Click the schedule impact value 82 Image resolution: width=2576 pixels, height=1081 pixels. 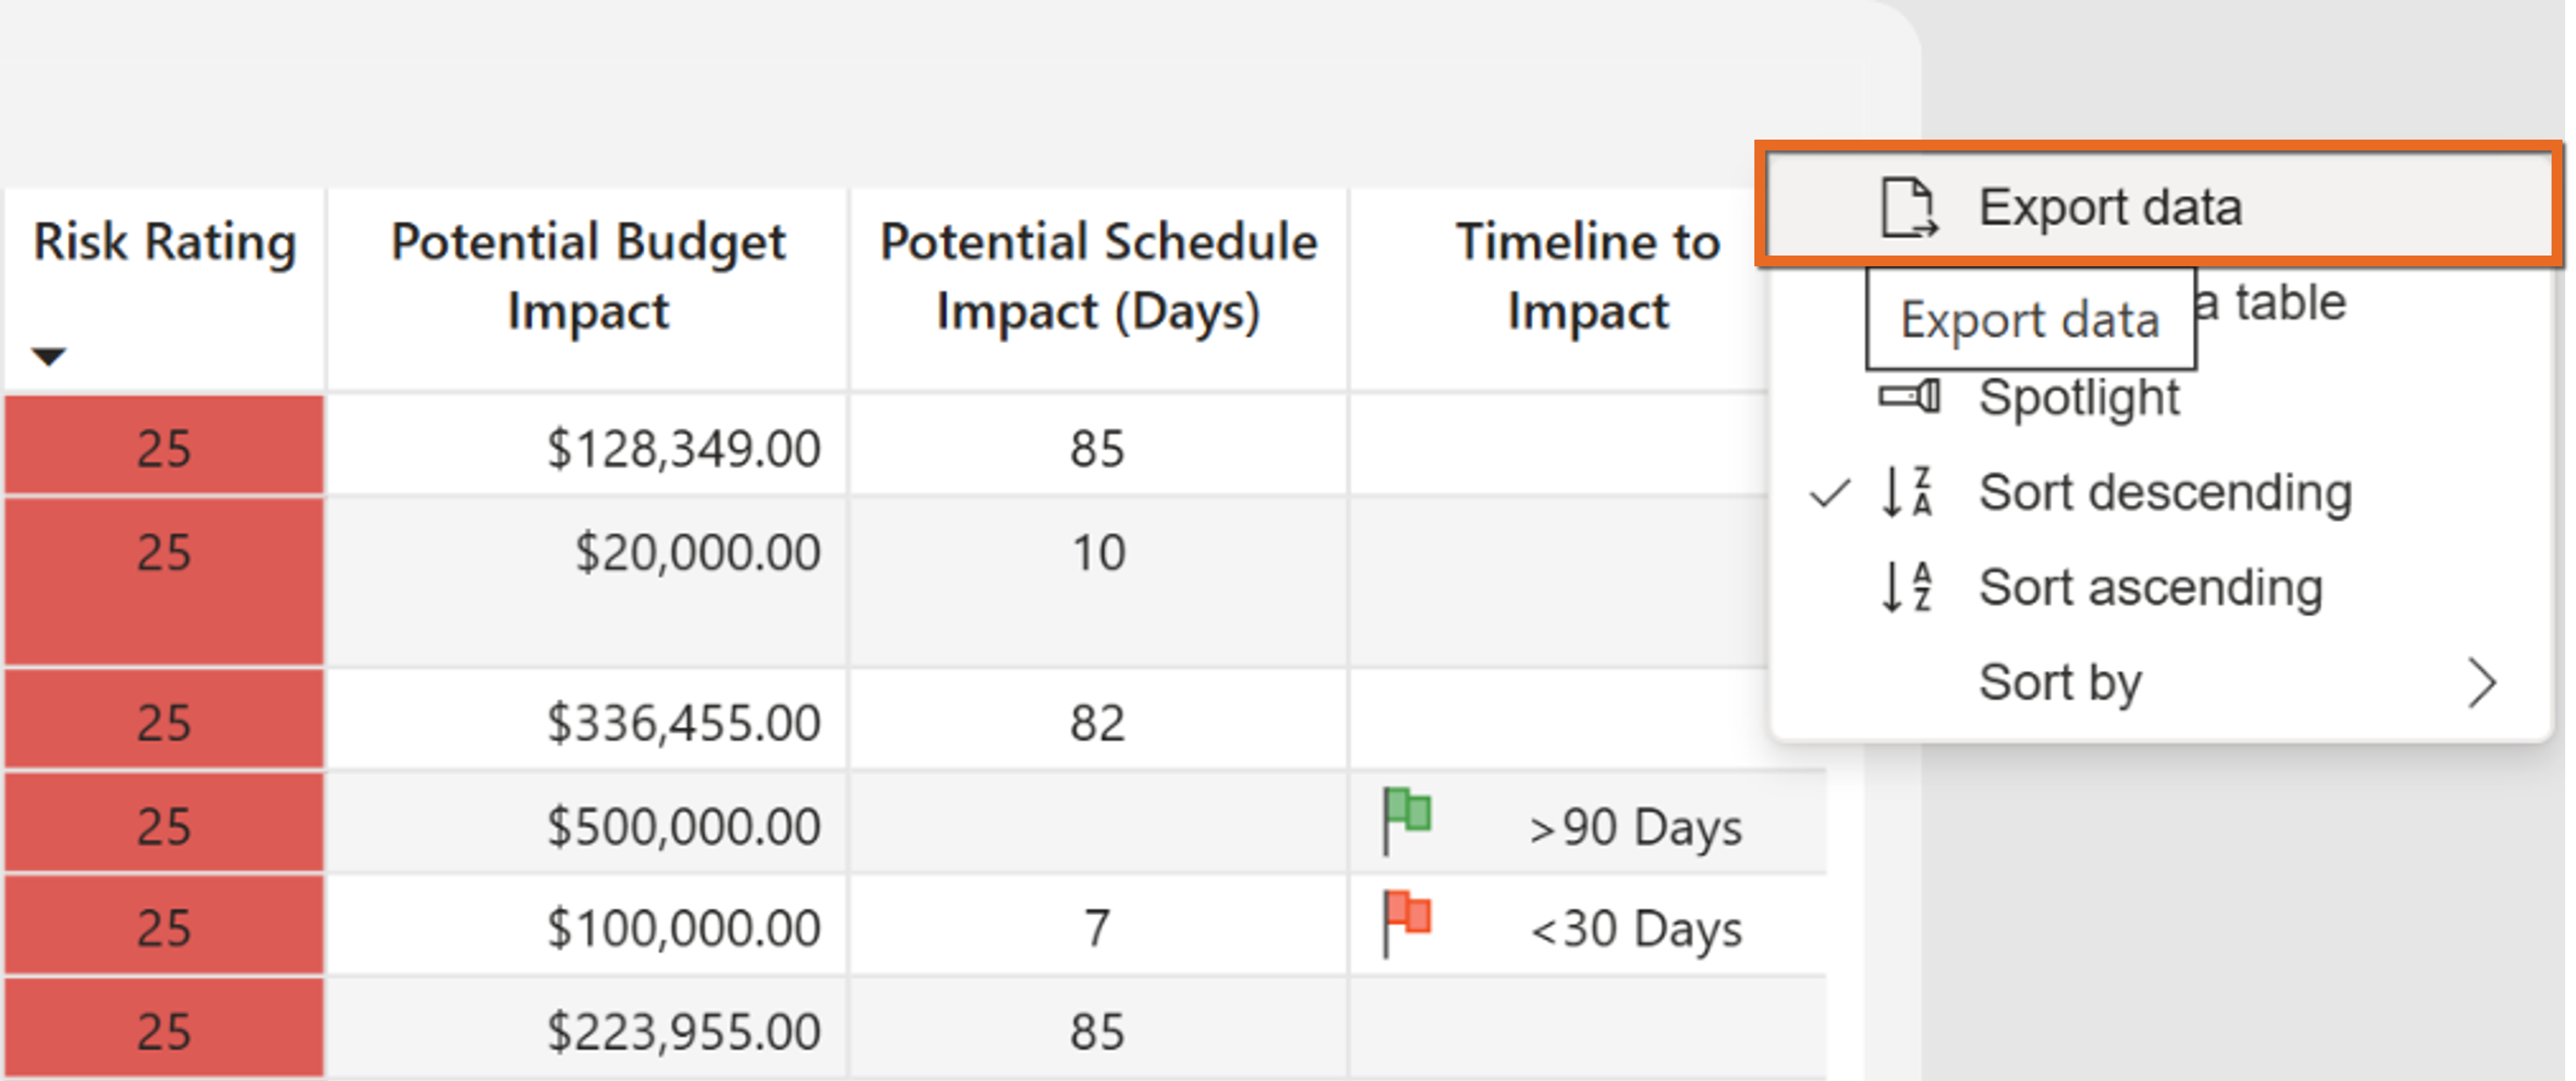pyautogui.click(x=1098, y=722)
